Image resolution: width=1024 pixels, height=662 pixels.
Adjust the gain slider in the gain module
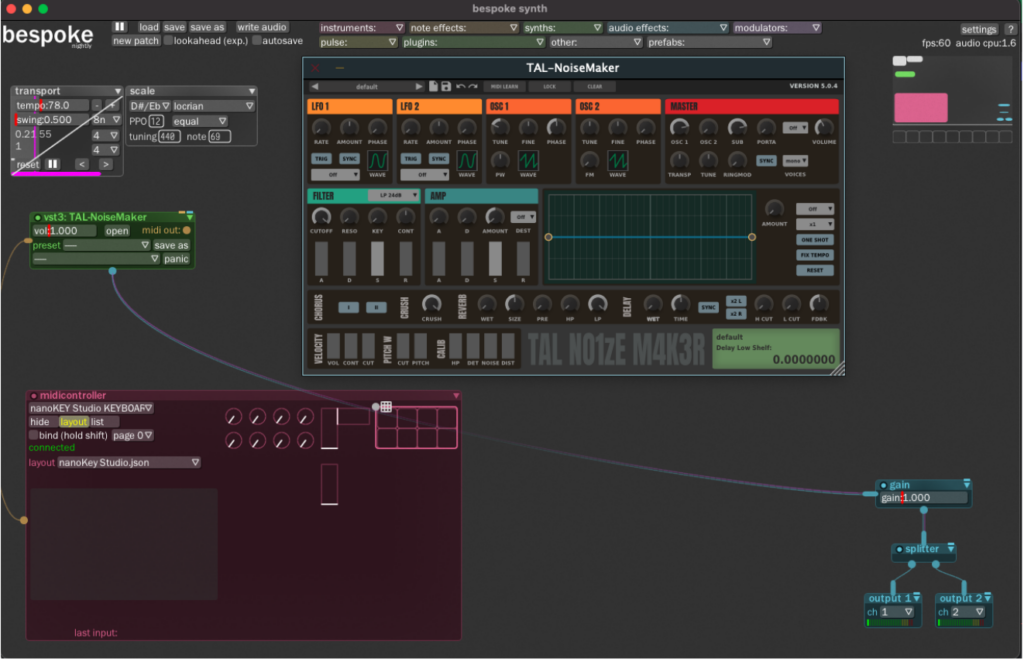pyautogui.click(x=925, y=498)
